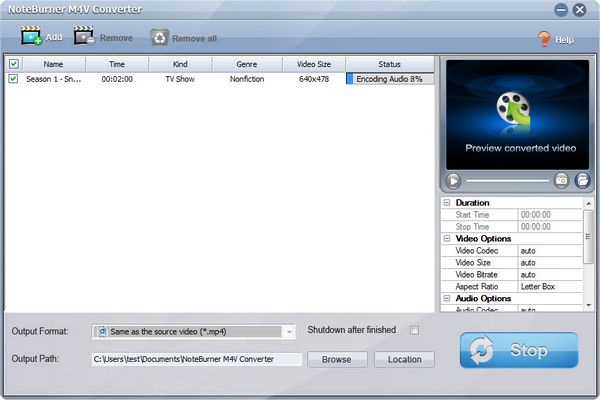600x400 pixels.
Task: Click the Aspect Ratio label
Action: pos(477,286)
